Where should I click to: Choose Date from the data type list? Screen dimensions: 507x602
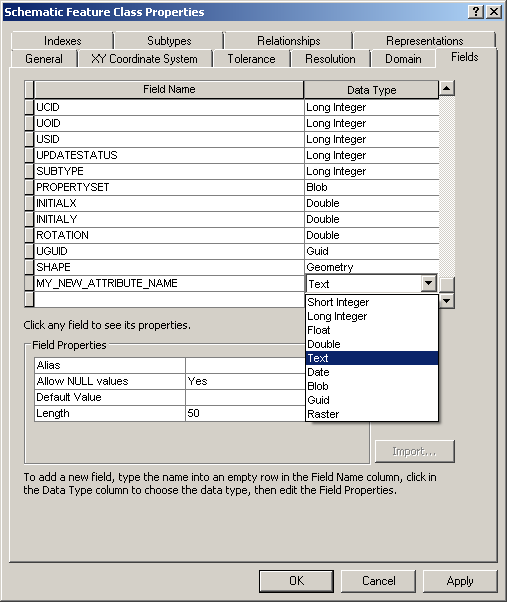click(372, 372)
